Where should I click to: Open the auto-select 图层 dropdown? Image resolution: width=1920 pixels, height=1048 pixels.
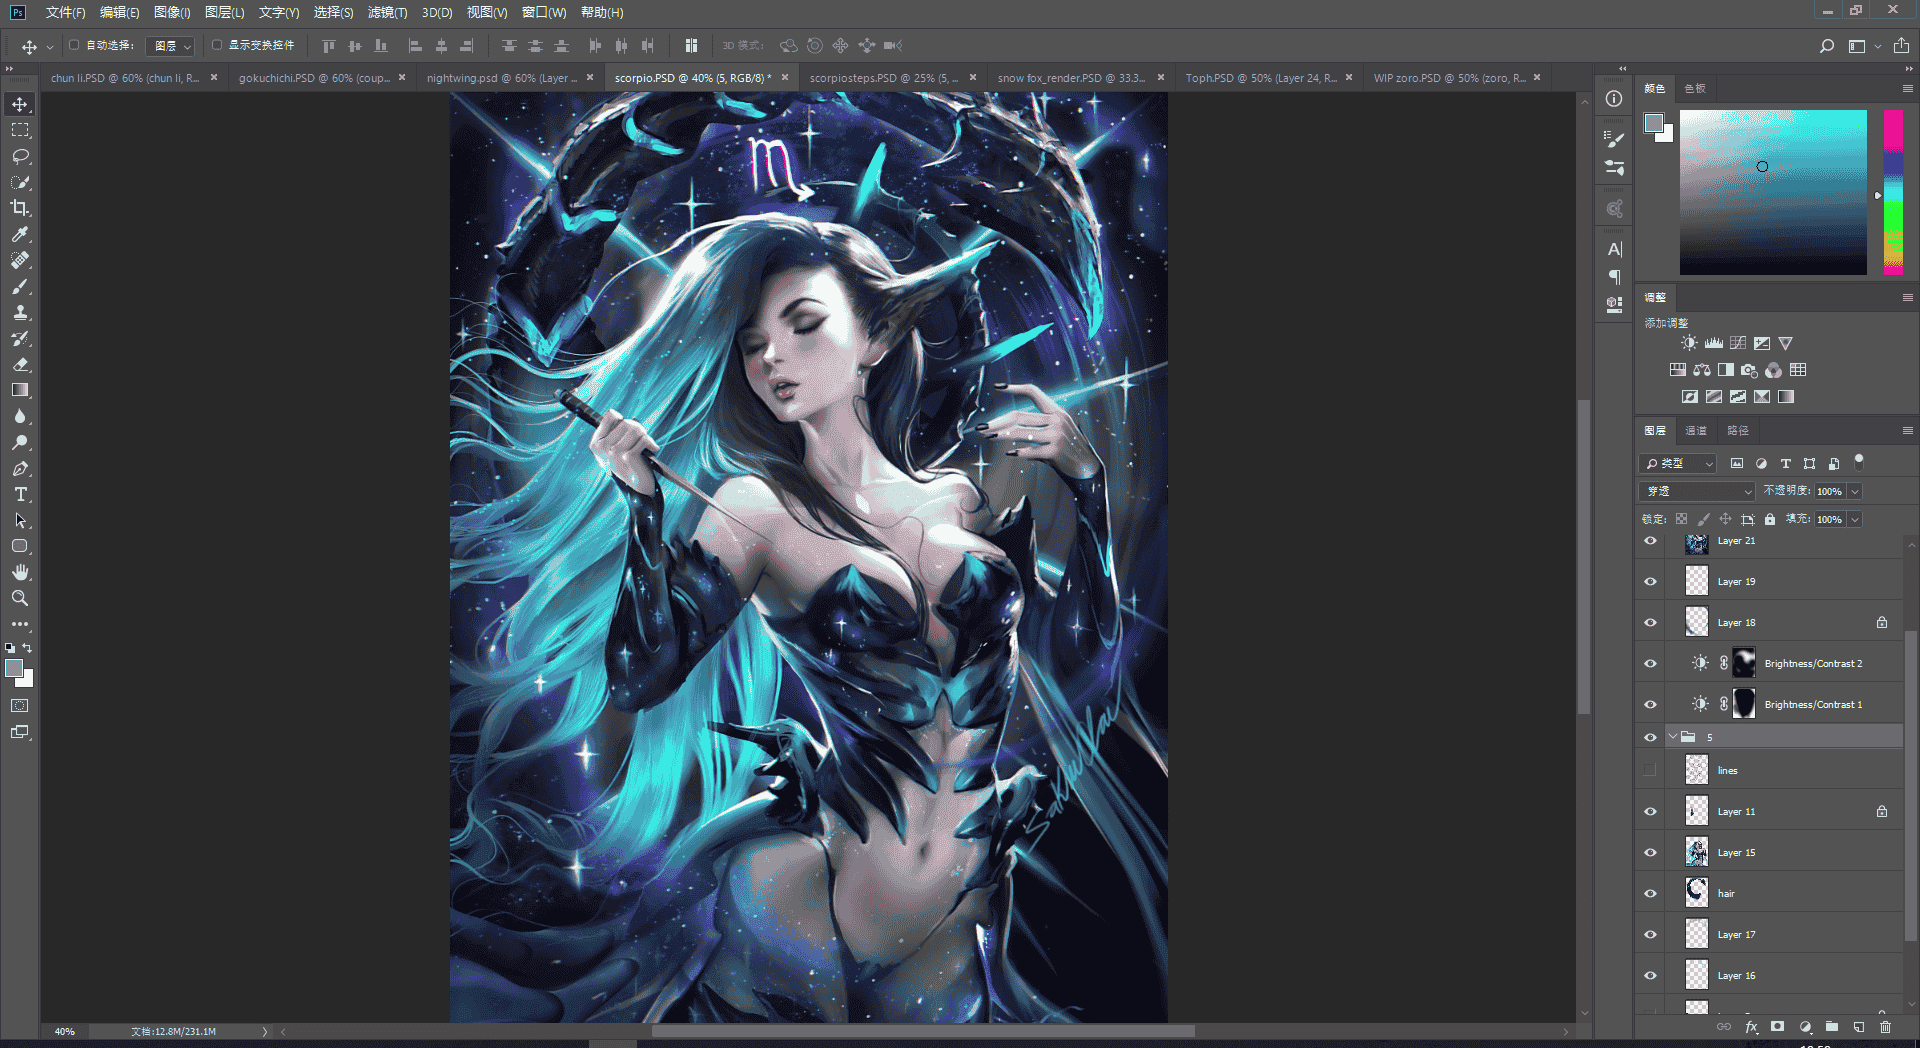(170, 46)
